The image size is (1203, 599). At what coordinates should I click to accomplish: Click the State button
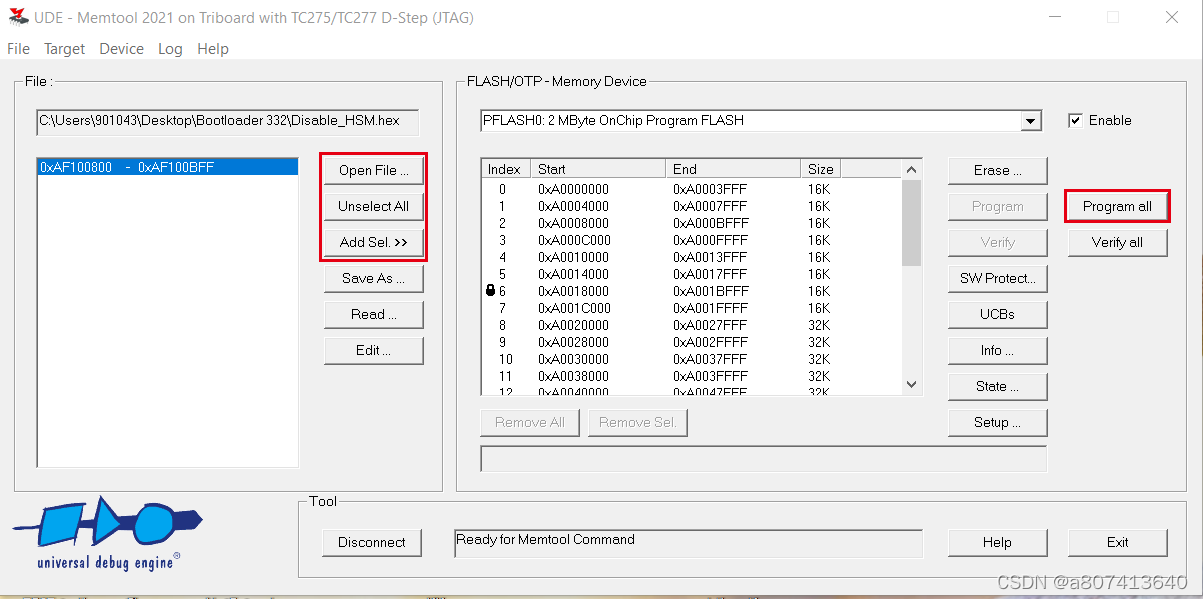(998, 387)
